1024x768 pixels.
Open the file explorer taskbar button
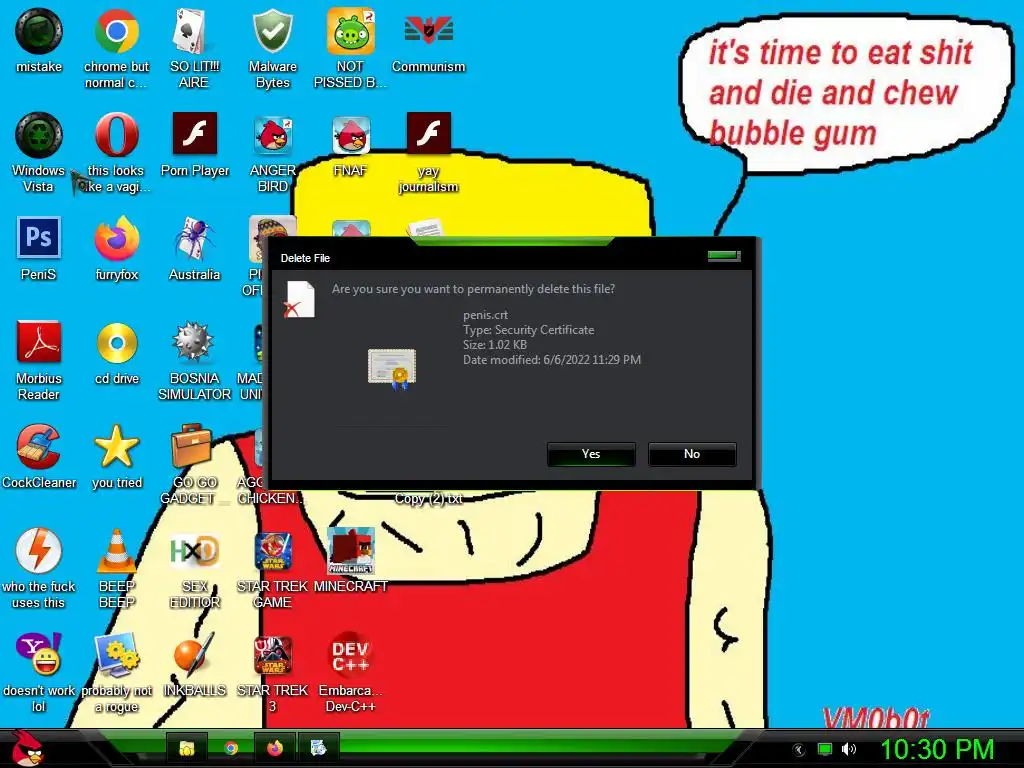(x=187, y=748)
